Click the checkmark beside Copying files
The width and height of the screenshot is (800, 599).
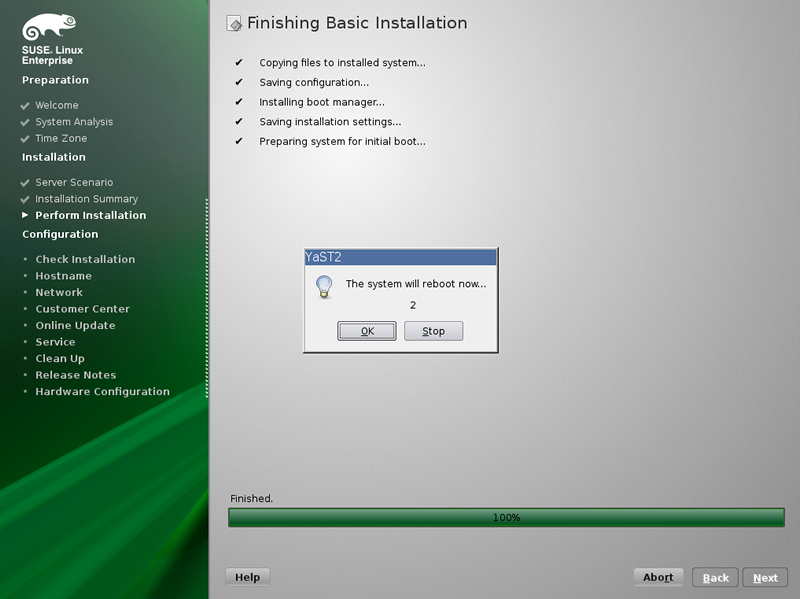239,62
